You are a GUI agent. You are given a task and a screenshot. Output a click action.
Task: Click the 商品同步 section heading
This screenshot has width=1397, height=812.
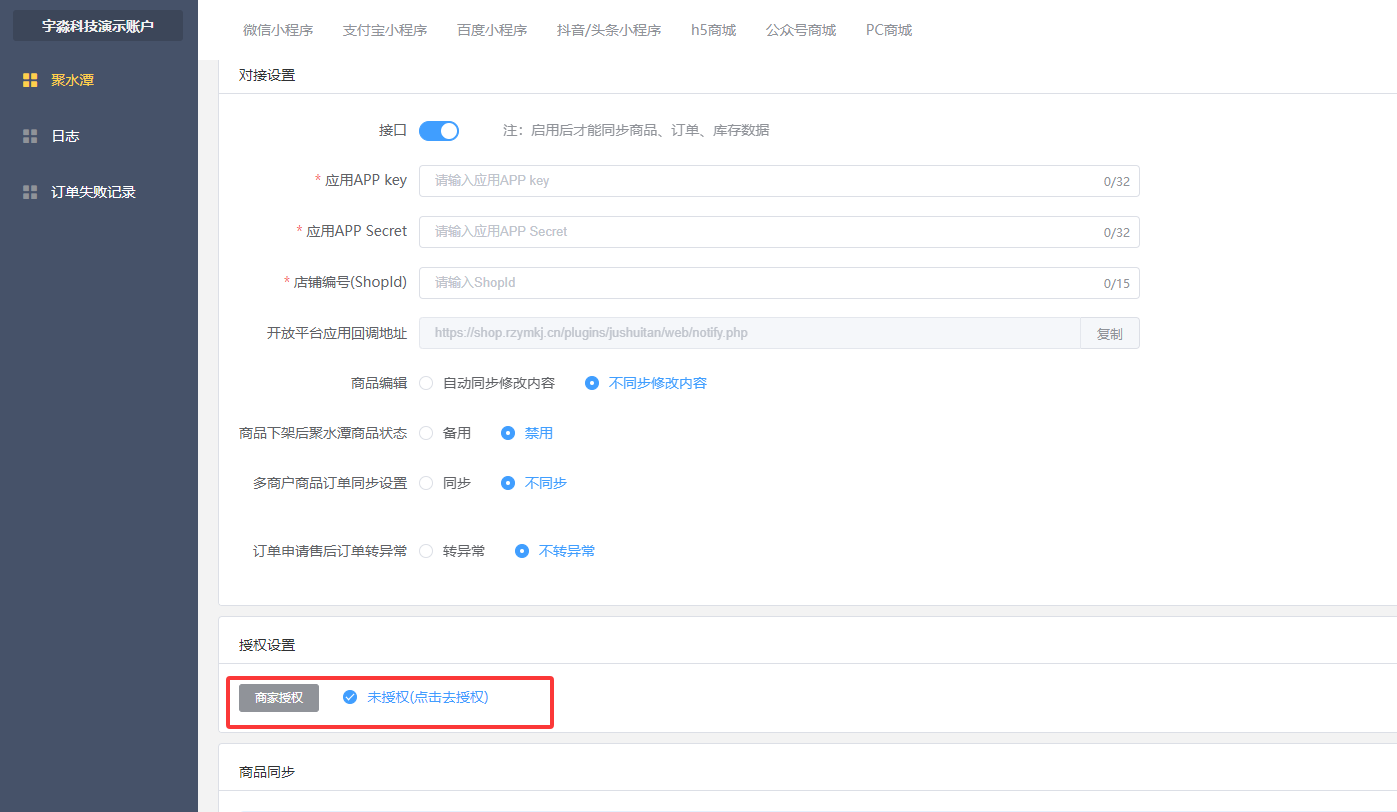[267, 772]
